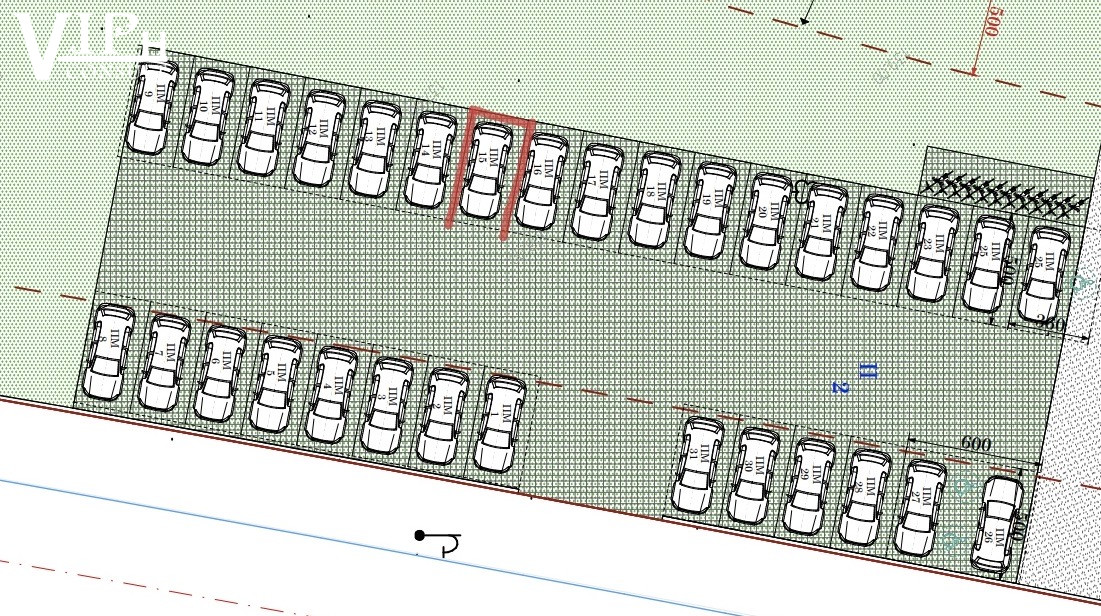The height and width of the screenshot is (616, 1101).
Task: Click parked car number 23
Action: pyautogui.click(x=932, y=252)
